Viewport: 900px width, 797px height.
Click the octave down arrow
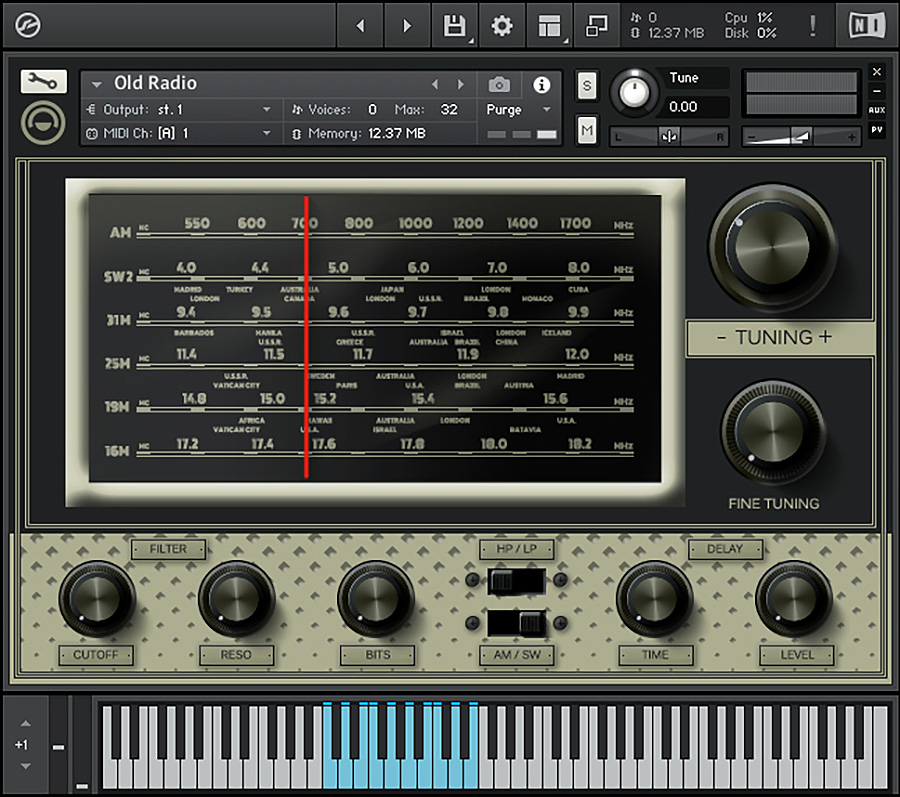[25, 766]
